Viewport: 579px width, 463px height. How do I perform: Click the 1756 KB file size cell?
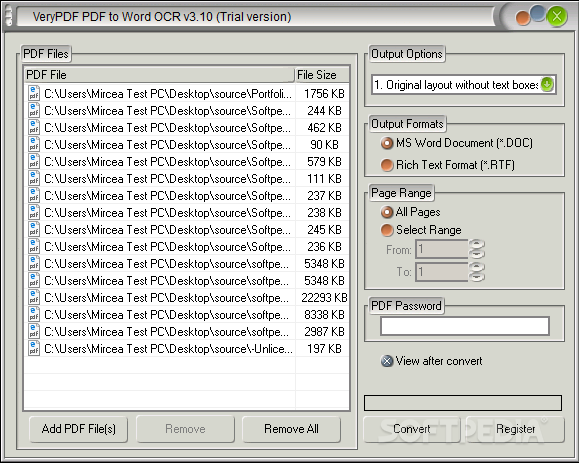(x=324, y=94)
